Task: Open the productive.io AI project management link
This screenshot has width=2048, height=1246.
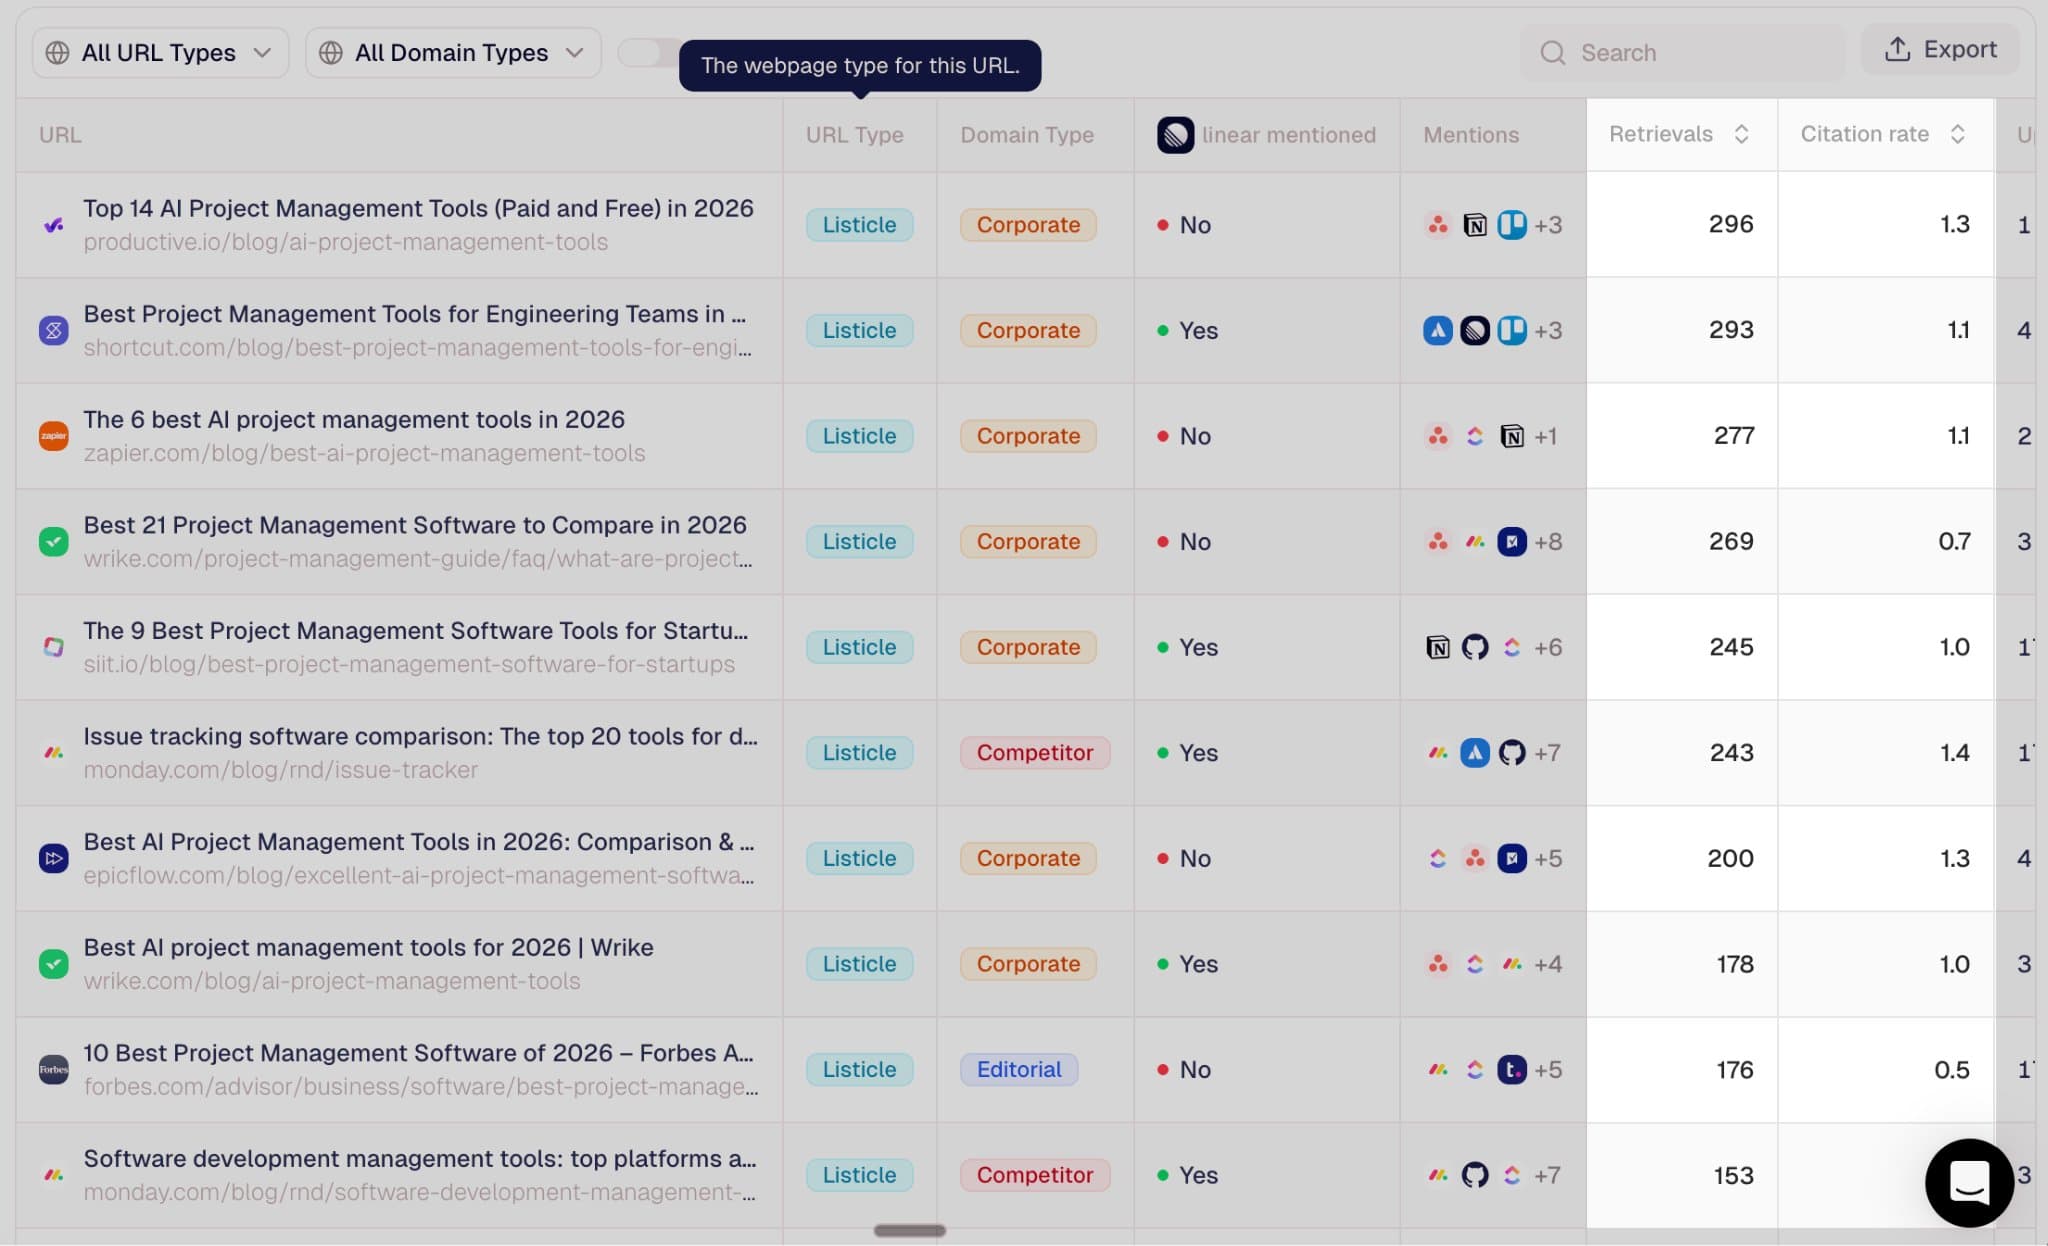Action: coord(418,208)
